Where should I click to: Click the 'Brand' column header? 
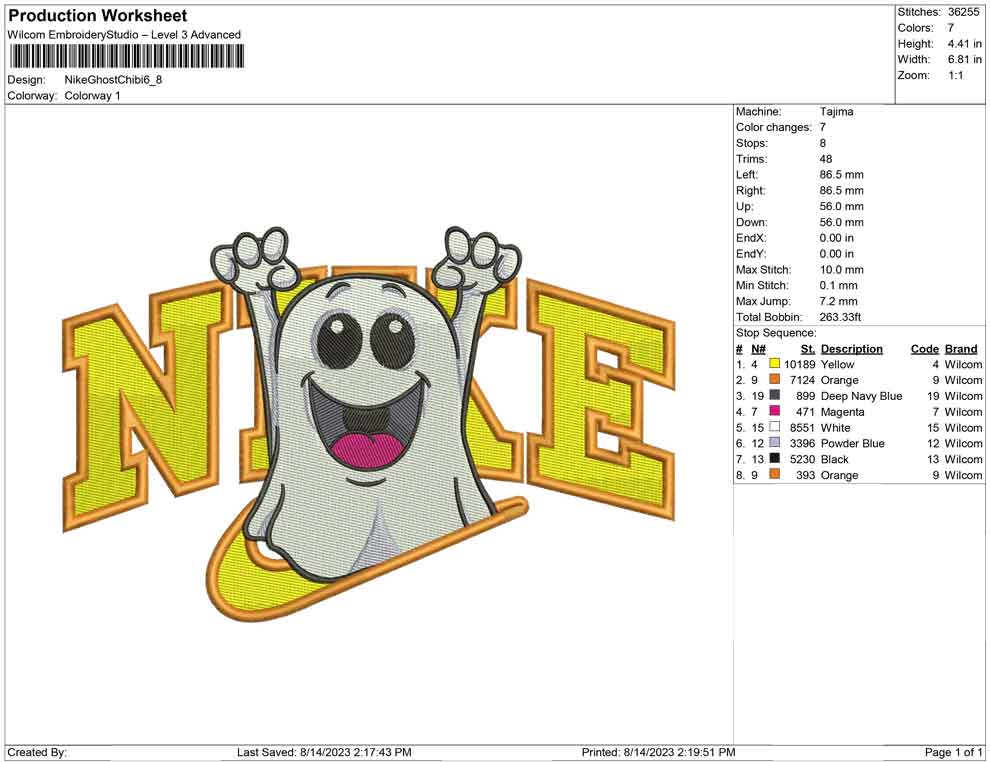click(961, 348)
